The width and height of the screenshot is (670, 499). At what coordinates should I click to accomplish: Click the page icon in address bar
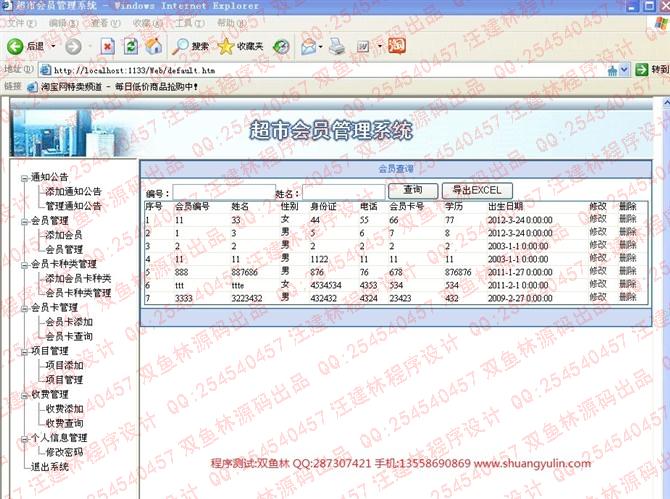(45, 70)
